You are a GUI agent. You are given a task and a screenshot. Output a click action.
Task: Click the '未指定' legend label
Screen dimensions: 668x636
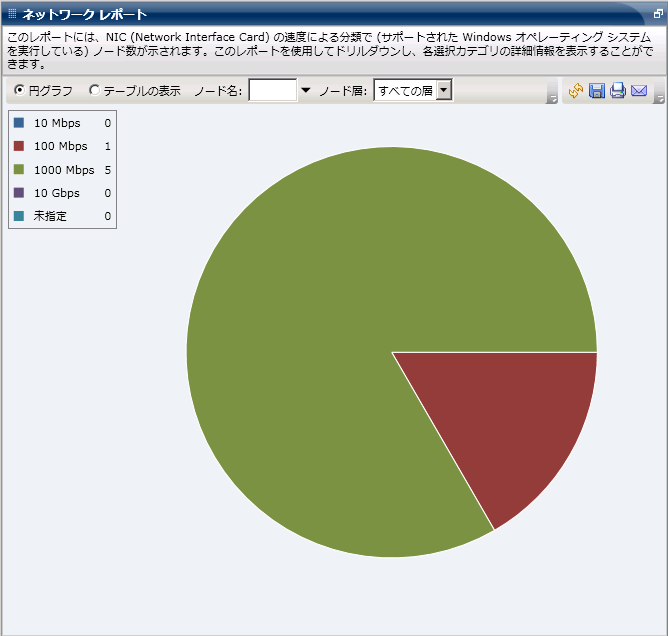pyautogui.click(x=50, y=216)
